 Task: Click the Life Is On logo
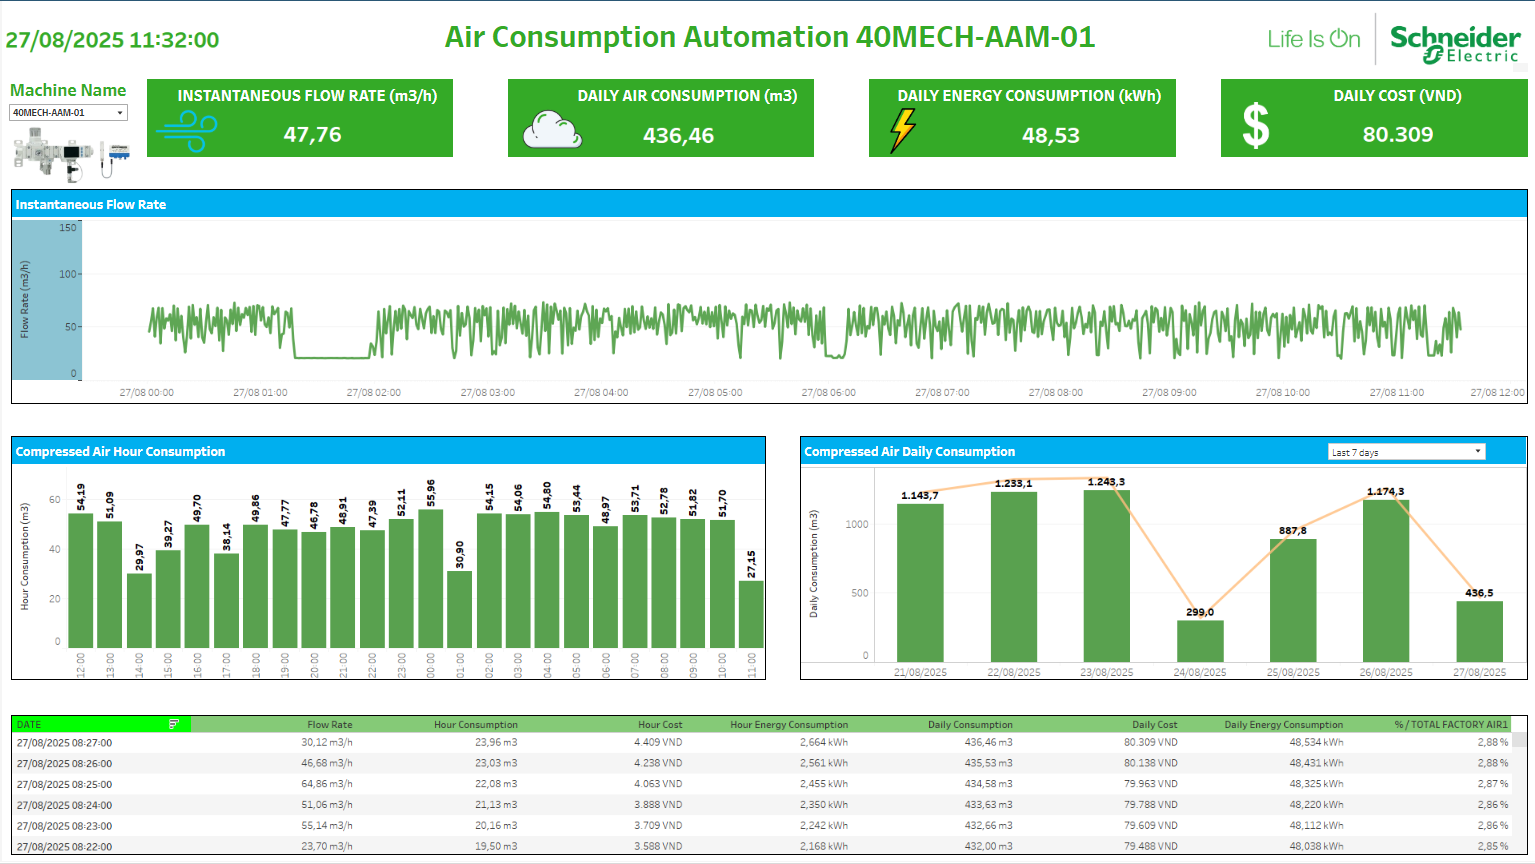coord(1313,40)
